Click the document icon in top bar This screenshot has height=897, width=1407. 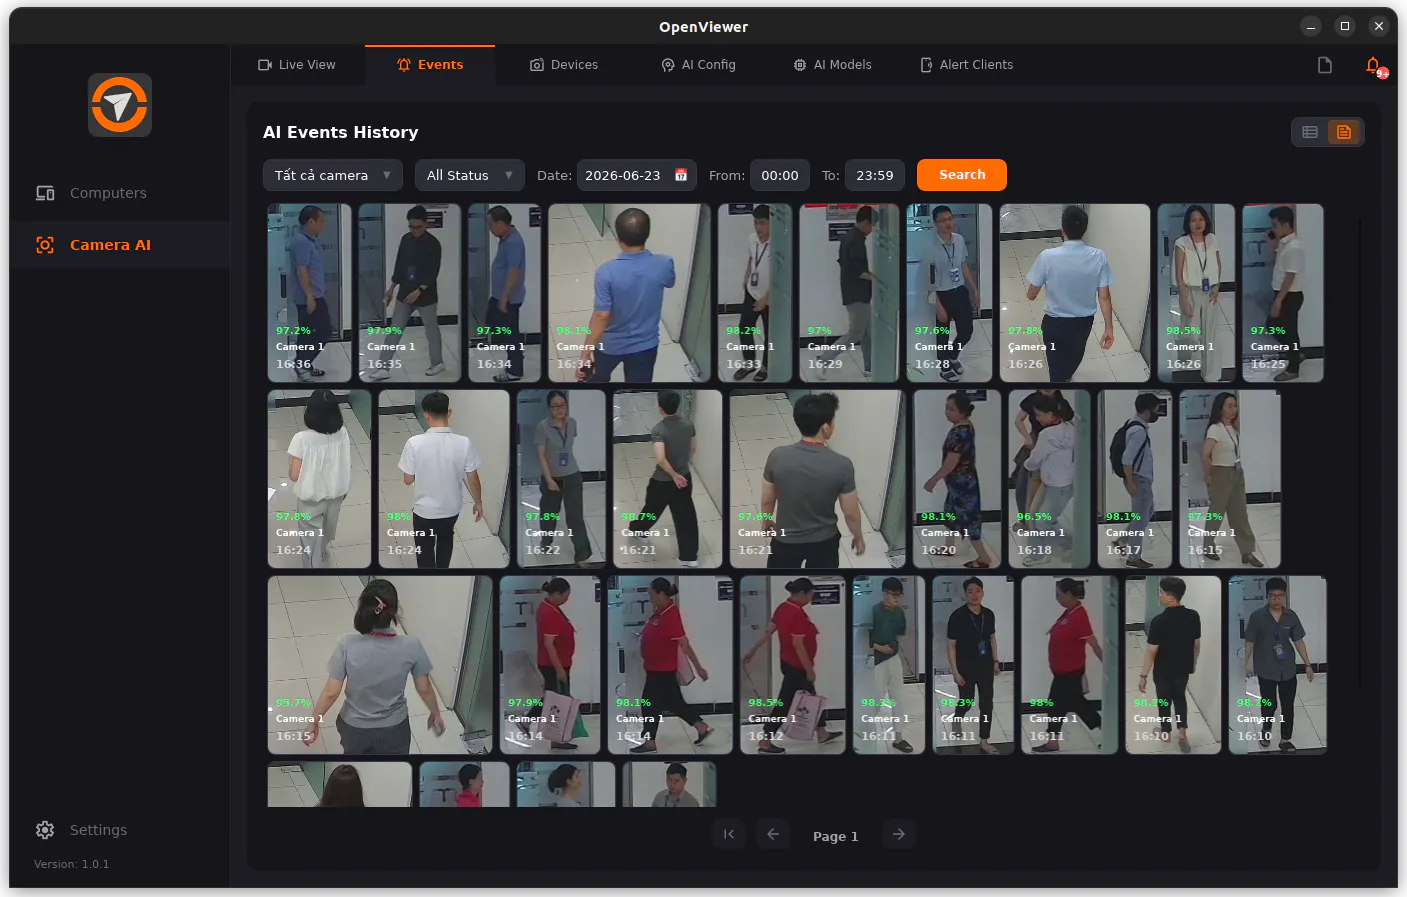1325,65
